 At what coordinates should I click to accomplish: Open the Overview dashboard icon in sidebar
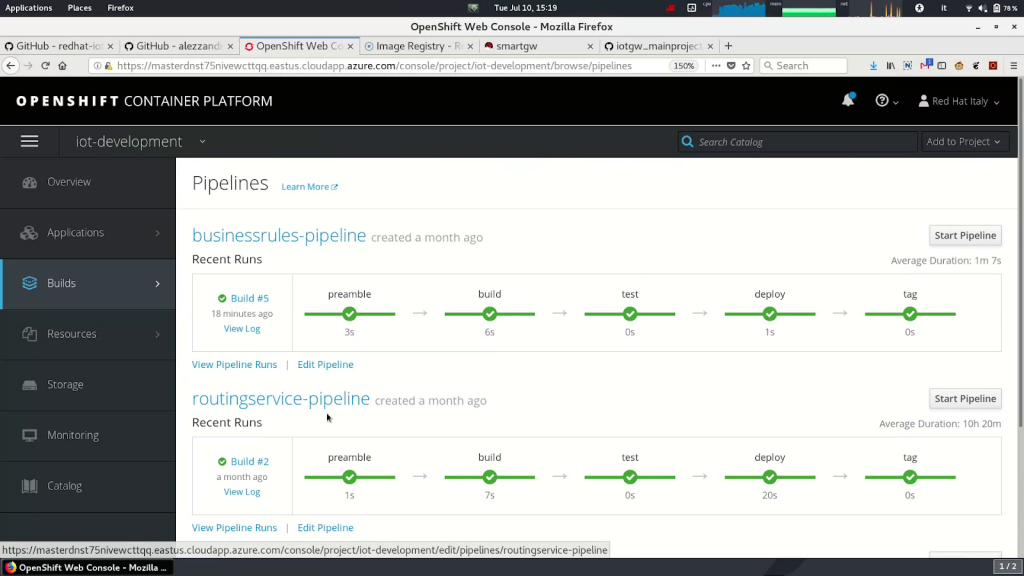pos(29,182)
